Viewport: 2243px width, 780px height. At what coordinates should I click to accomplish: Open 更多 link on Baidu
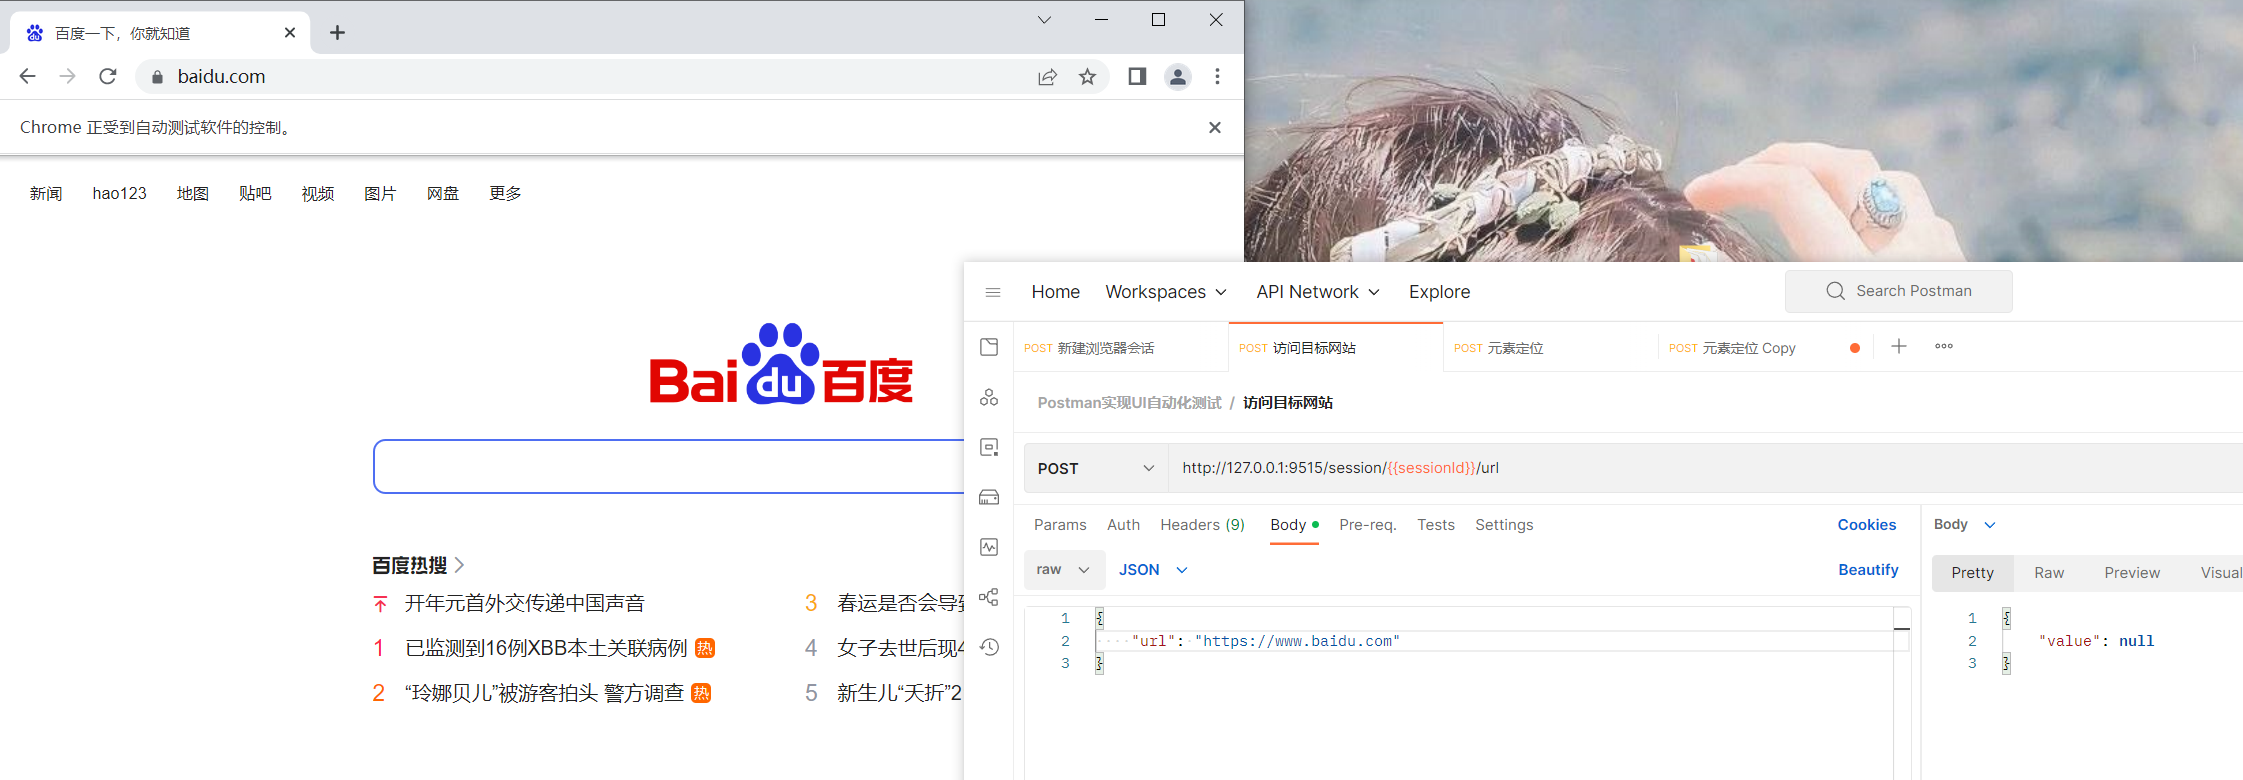pyautogui.click(x=505, y=193)
